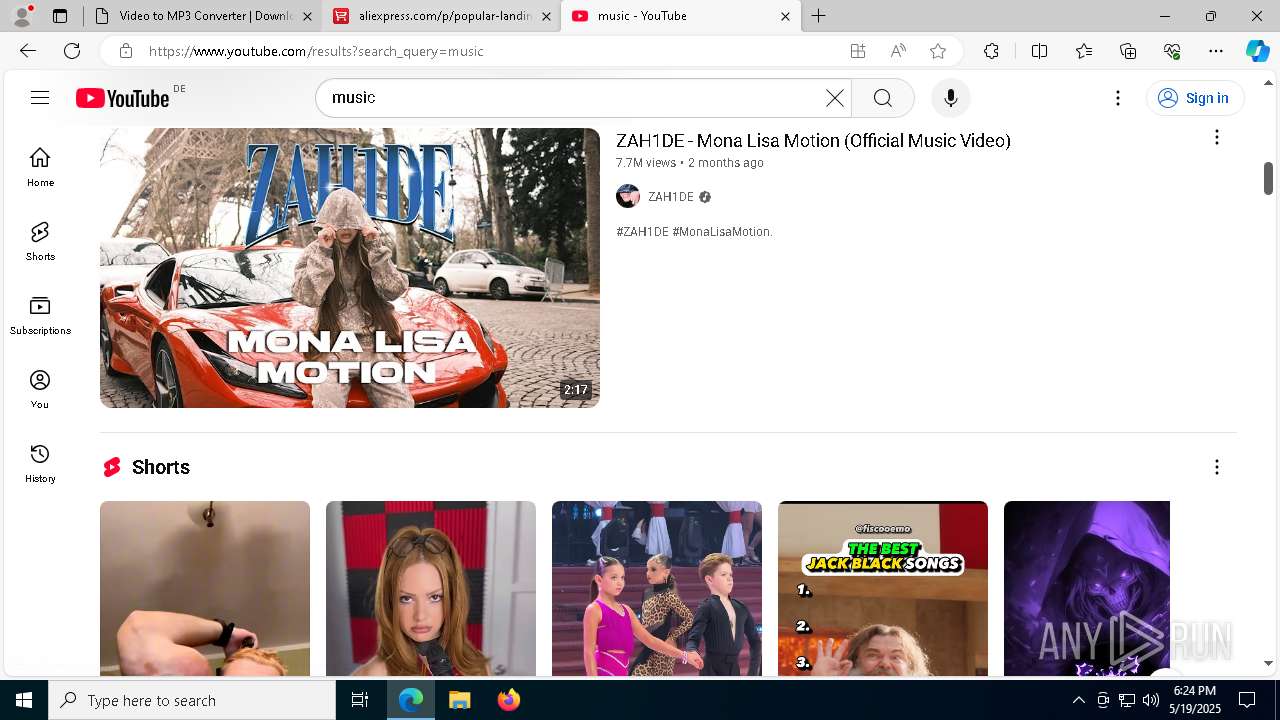Open Edge Settings and more menu
1280x720 pixels.
coord(1216,51)
